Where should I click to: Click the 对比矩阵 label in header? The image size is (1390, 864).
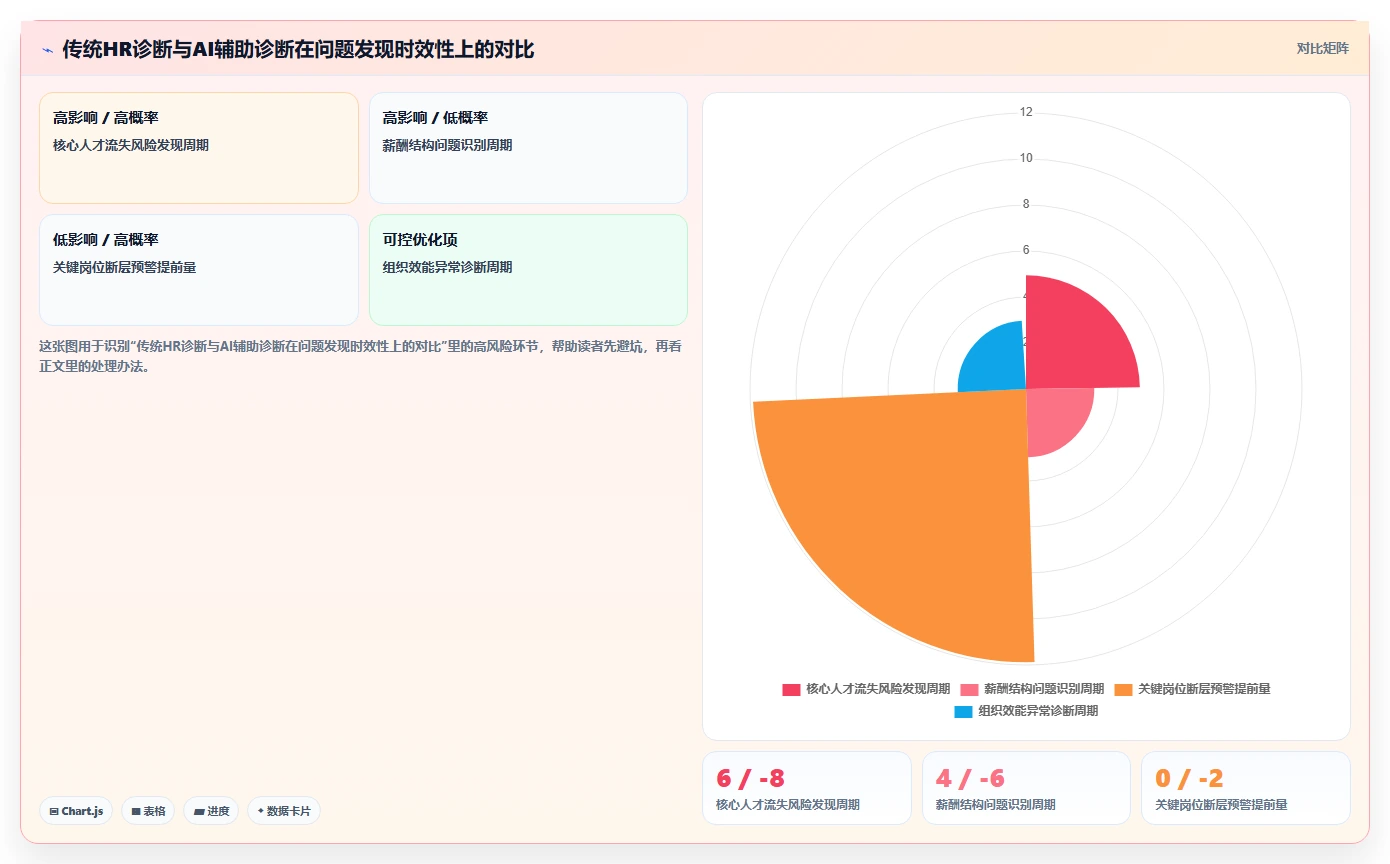click(1322, 48)
